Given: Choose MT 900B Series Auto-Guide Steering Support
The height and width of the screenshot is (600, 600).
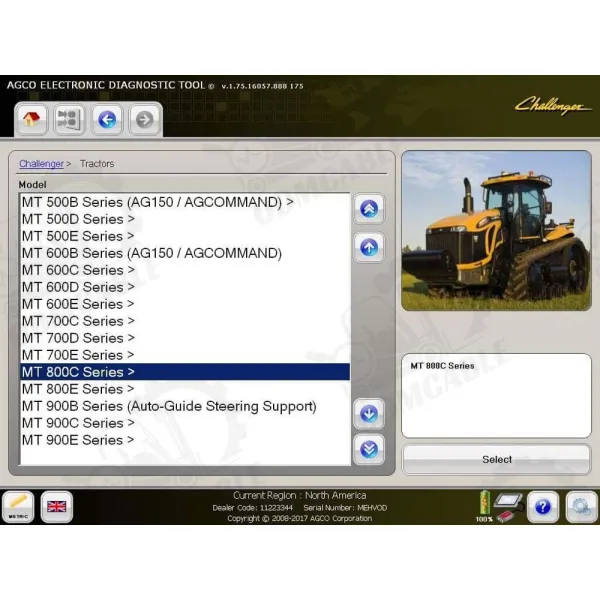Looking at the screenshot, I should tap(169, 406).
